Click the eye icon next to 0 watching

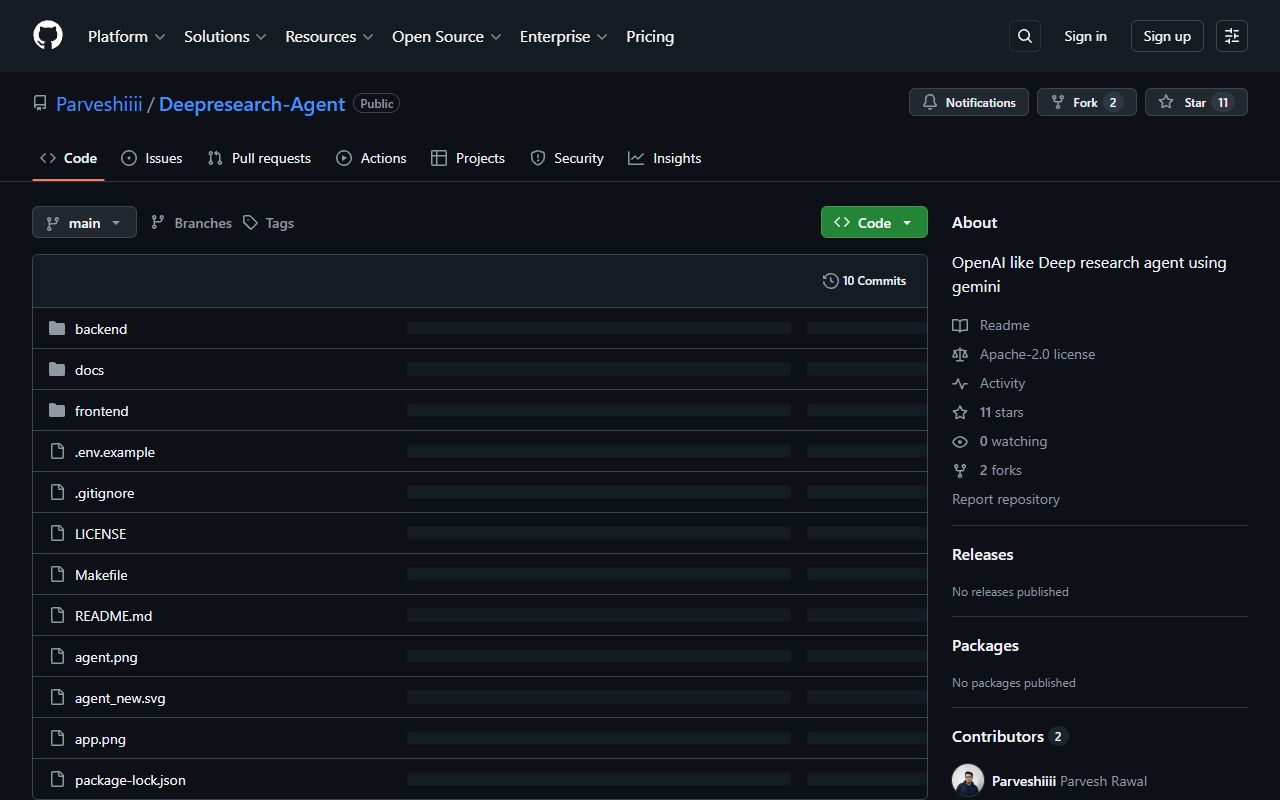959,441
